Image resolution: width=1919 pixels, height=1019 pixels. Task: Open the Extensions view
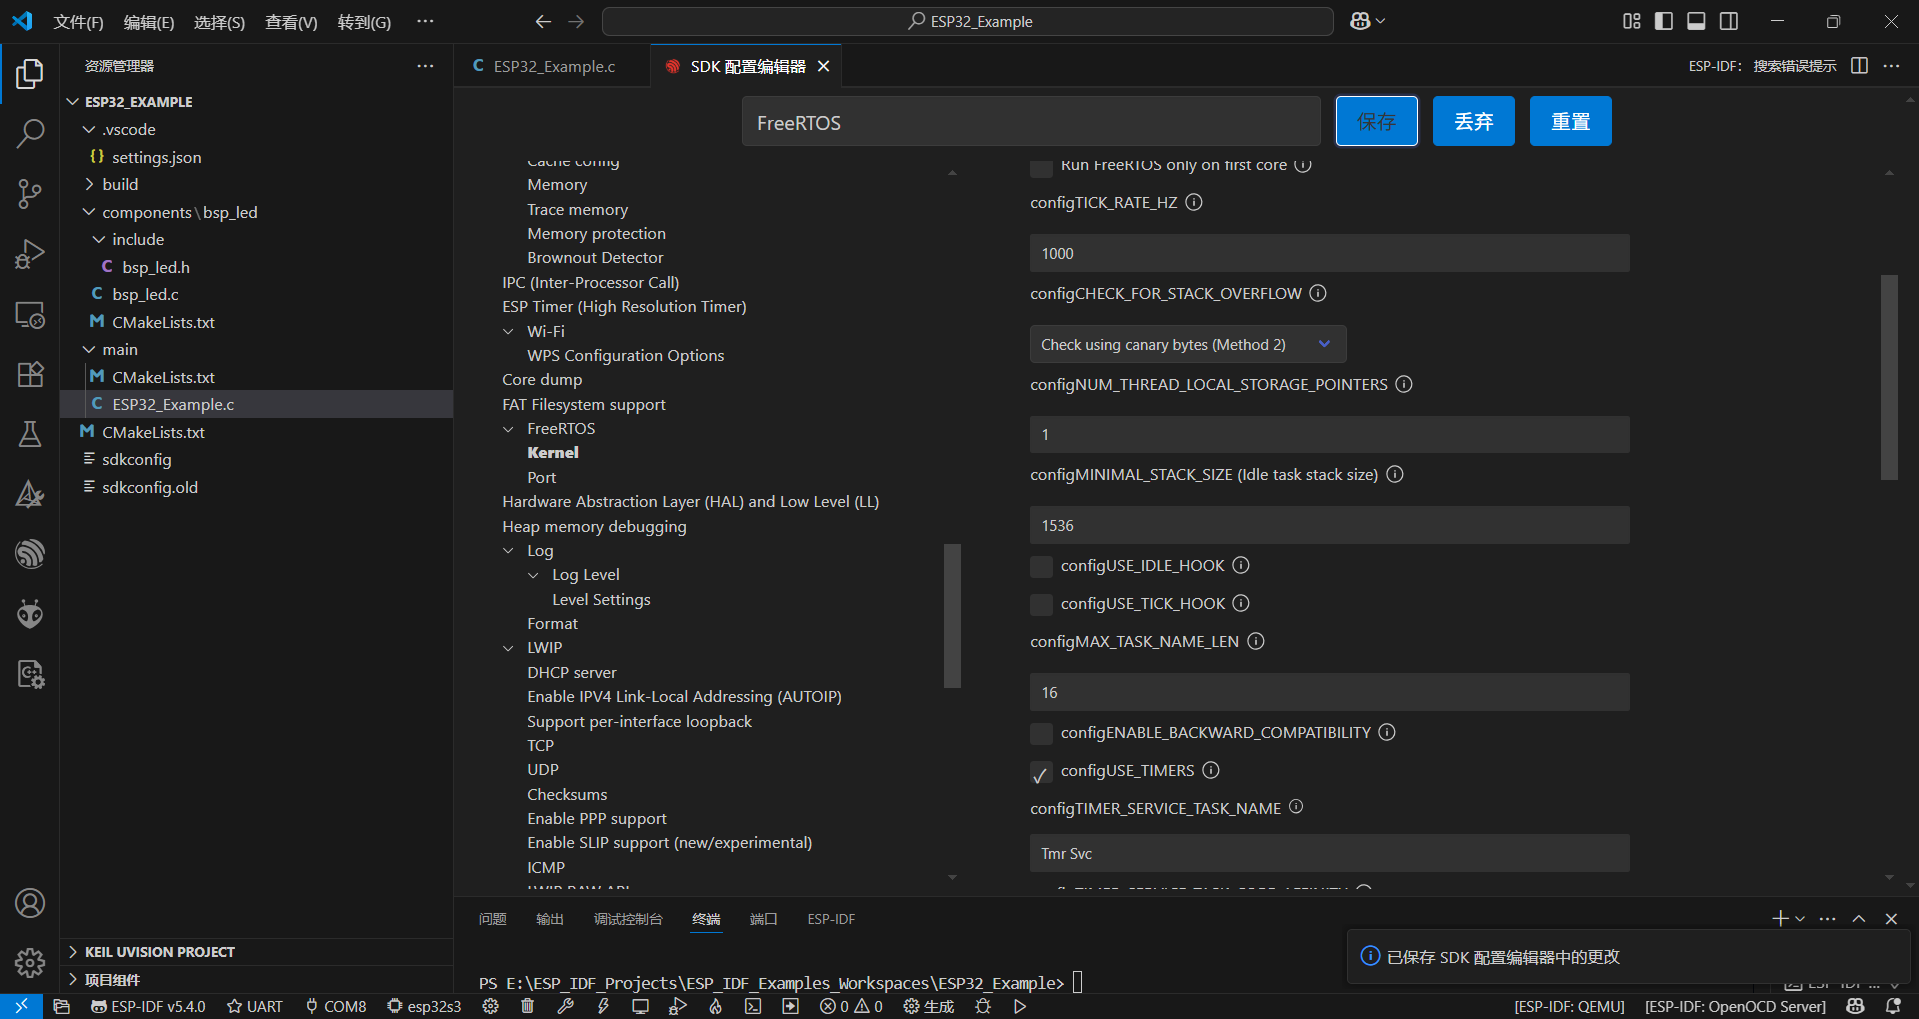(x=30, y=374)
